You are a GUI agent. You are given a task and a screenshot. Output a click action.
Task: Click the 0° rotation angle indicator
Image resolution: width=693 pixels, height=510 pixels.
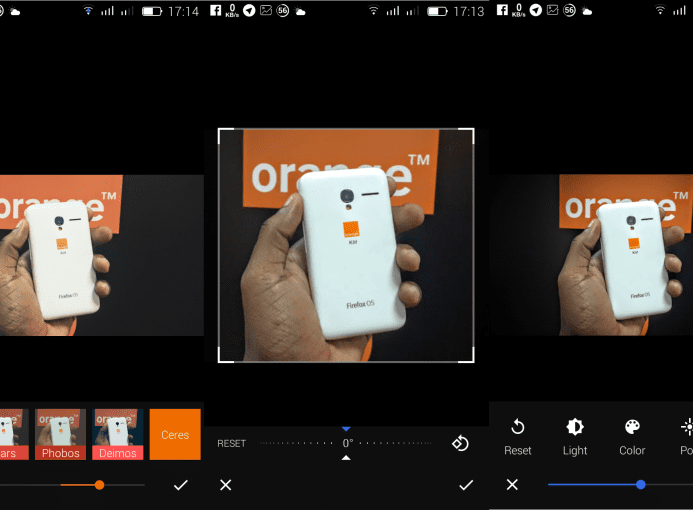click(348, 443)
